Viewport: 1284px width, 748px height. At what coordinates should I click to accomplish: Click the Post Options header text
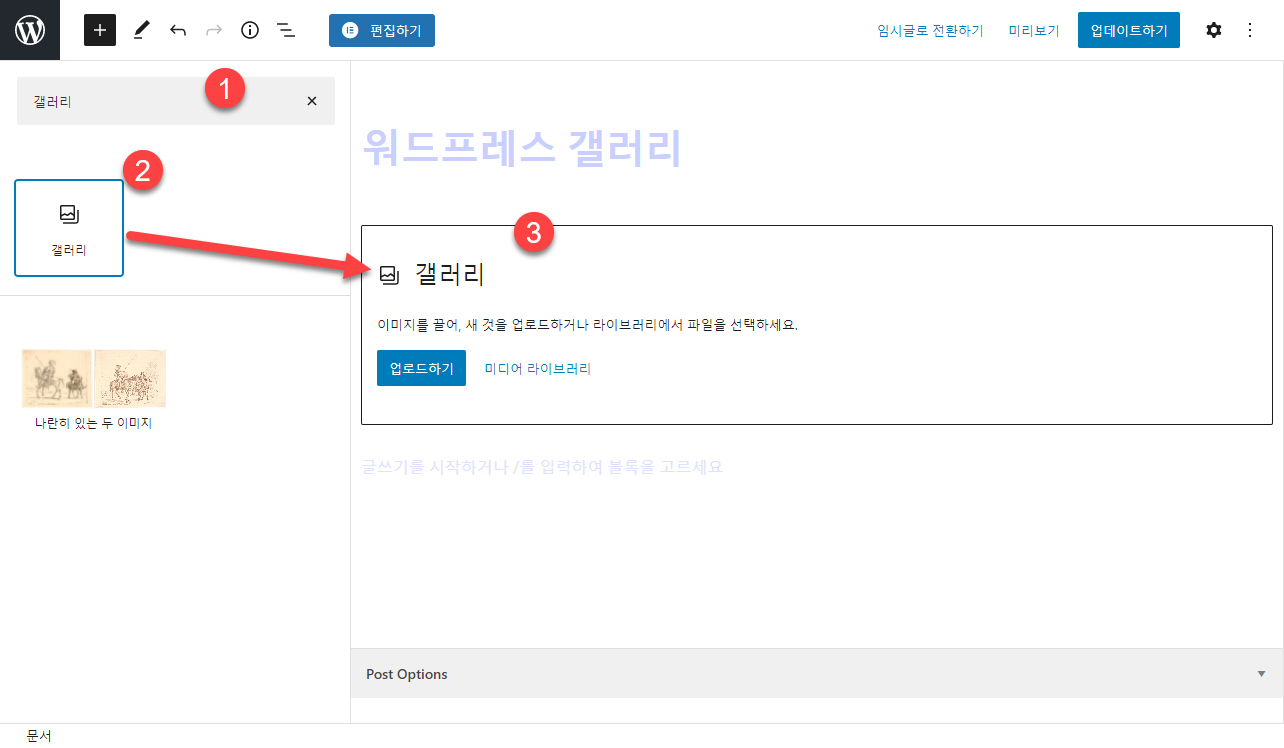click(407, 674)
